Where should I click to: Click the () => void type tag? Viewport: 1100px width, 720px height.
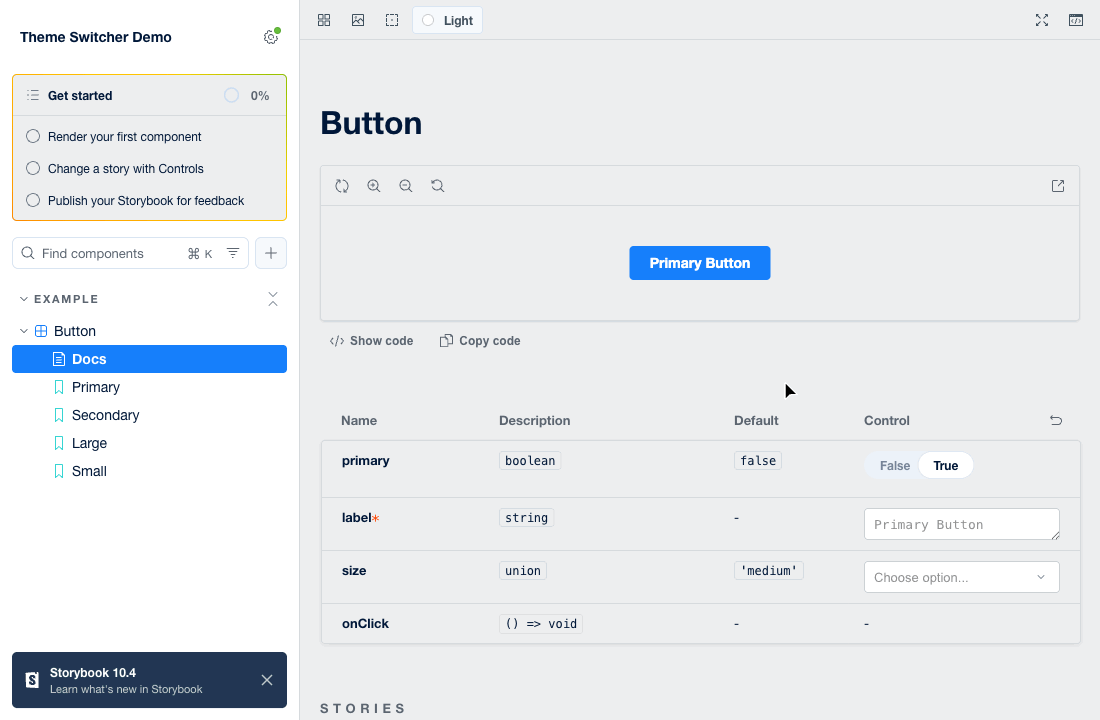(541, 624)
